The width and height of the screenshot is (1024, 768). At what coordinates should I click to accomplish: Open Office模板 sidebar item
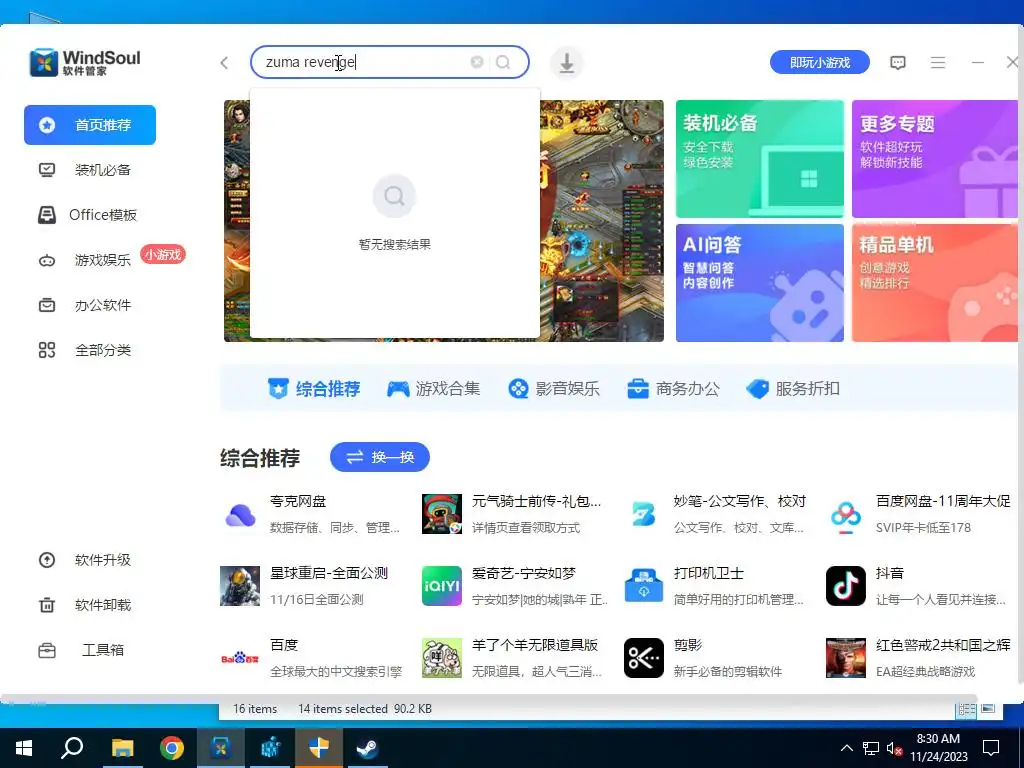[x=90, y=215]
